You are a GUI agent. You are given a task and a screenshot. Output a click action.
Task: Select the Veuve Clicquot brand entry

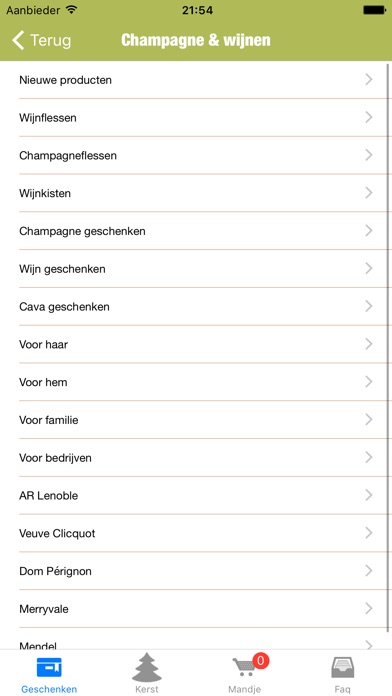pos(196,533)
